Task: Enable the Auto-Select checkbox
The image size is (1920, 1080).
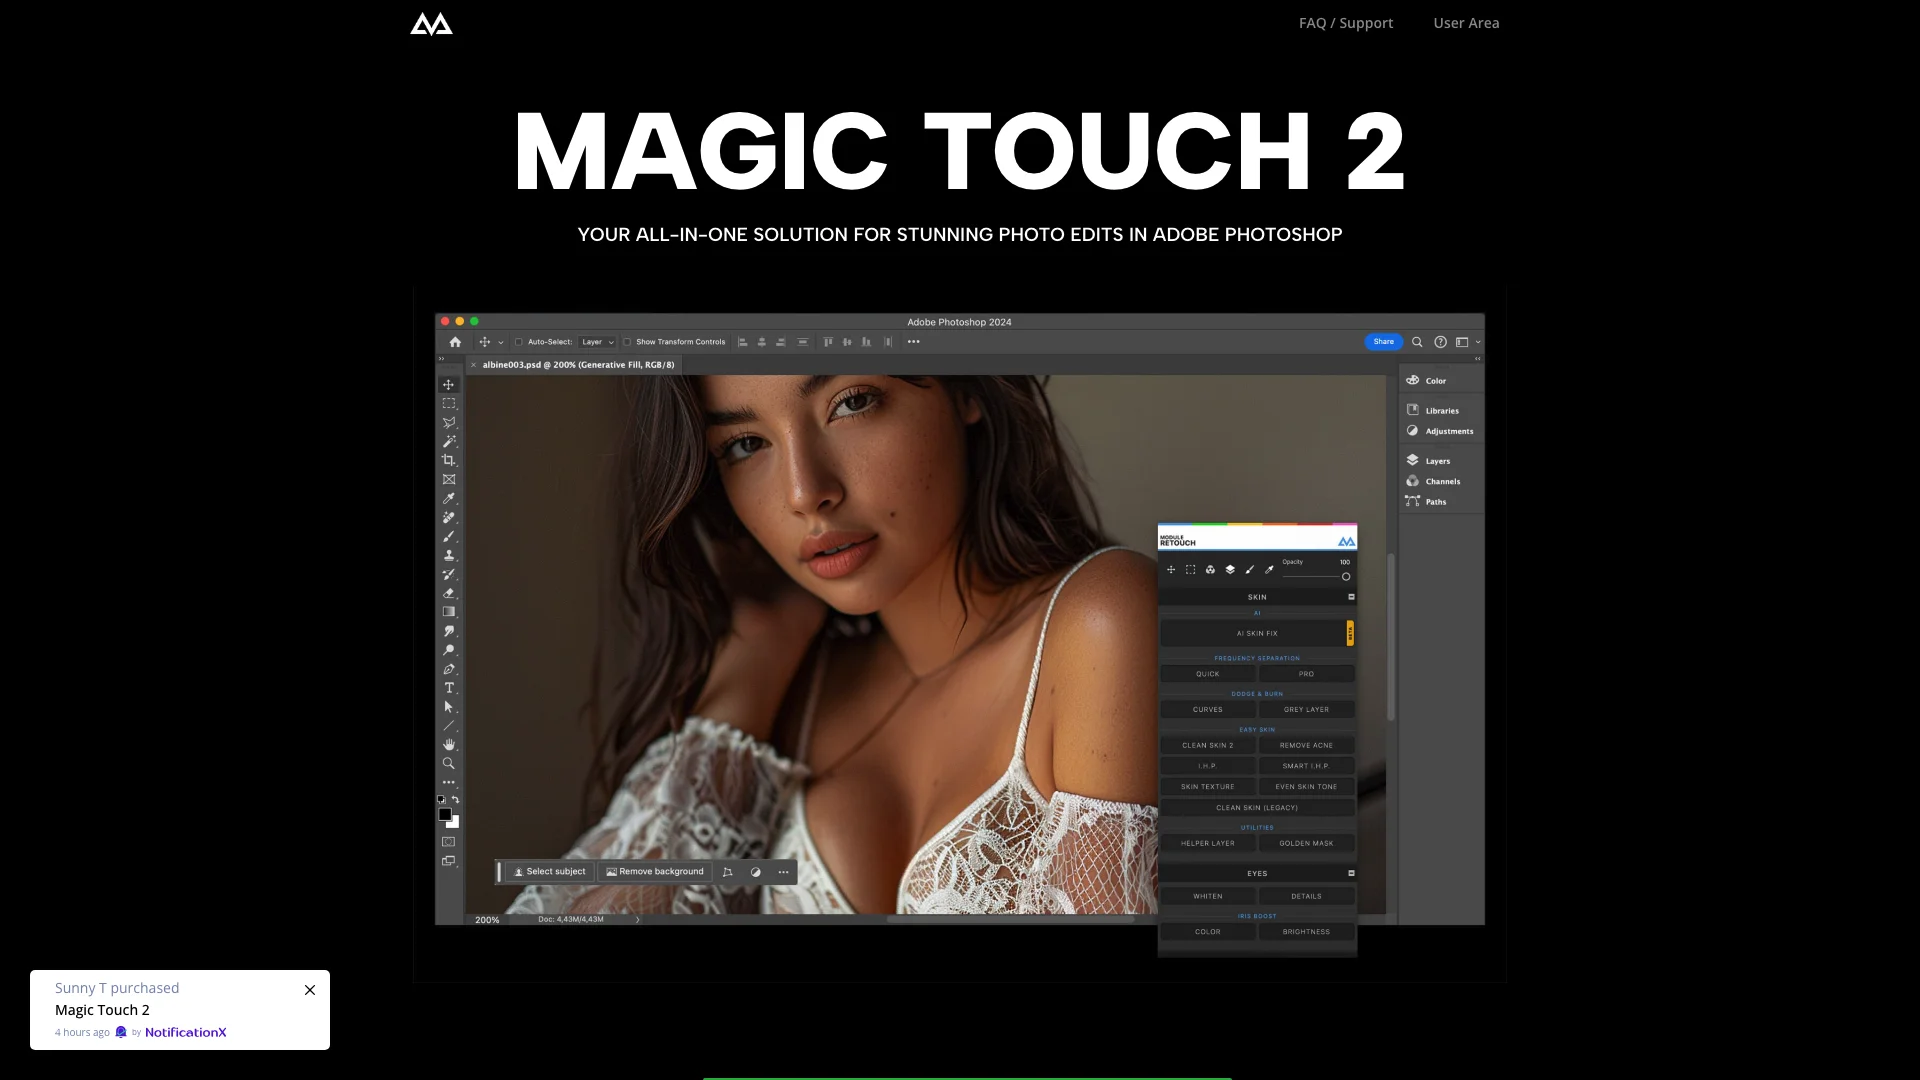Action: pyautogui.click(x=519, y=342)
